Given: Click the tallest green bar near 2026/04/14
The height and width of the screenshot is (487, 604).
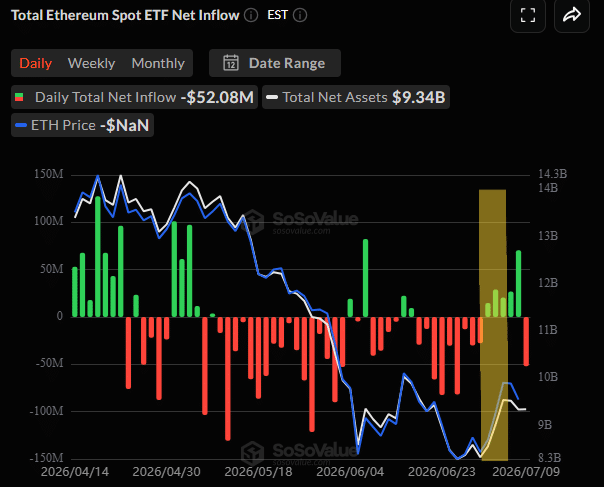Looking at the screenshot, I should coord(98,257).
